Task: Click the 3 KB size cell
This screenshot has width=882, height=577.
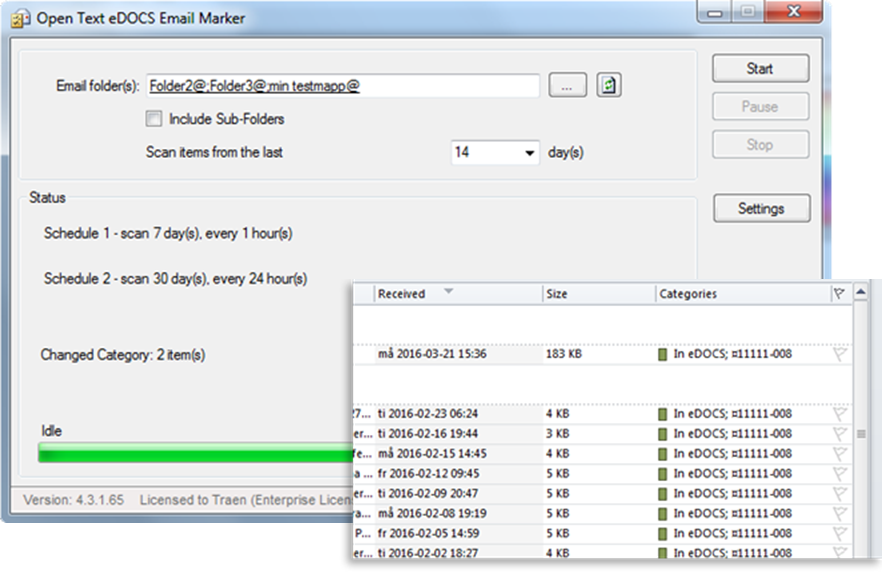Action: pyautogui.click(x=557, y=434)
